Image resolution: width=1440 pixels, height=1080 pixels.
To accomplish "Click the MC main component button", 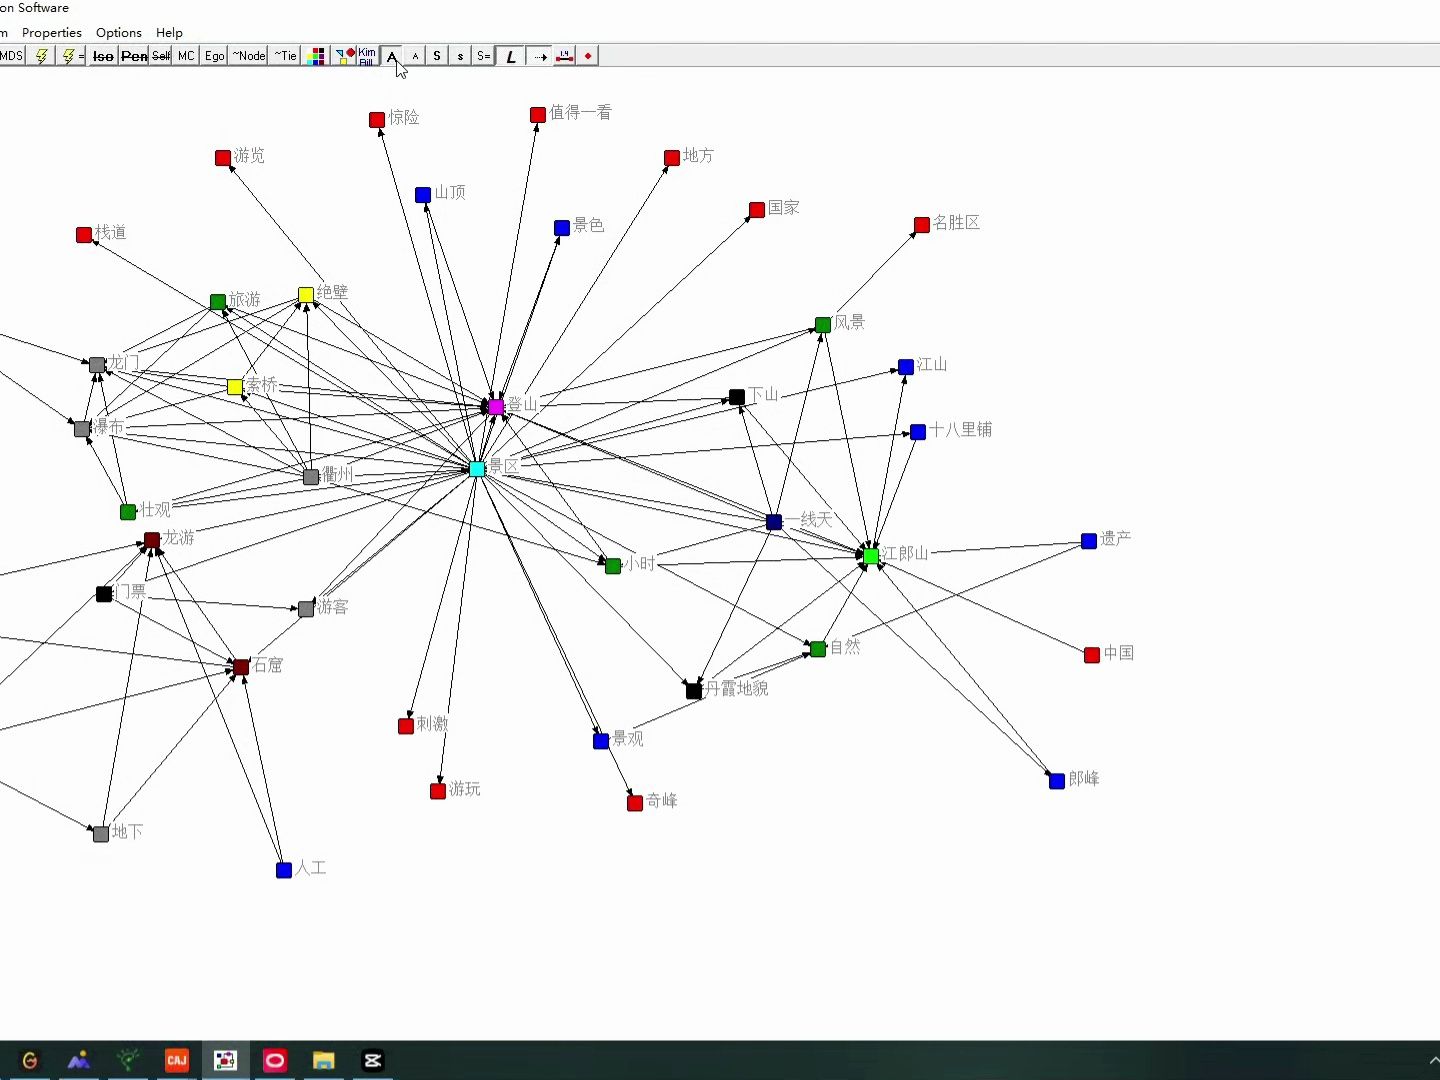I will 186,56.
